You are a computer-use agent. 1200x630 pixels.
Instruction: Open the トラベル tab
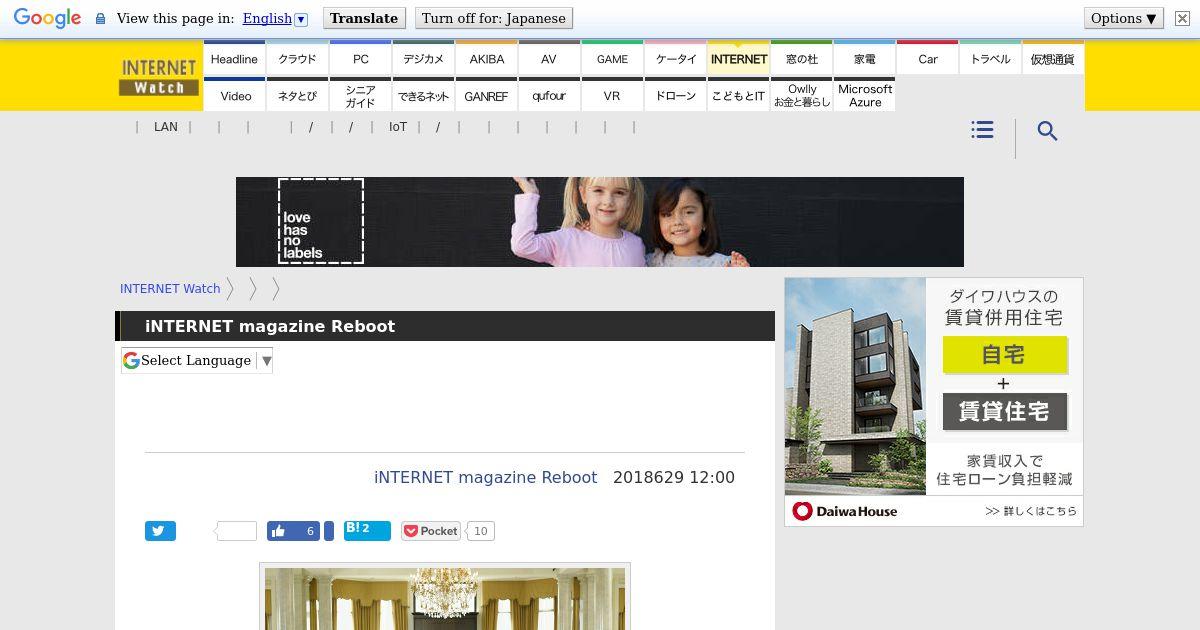990,59
